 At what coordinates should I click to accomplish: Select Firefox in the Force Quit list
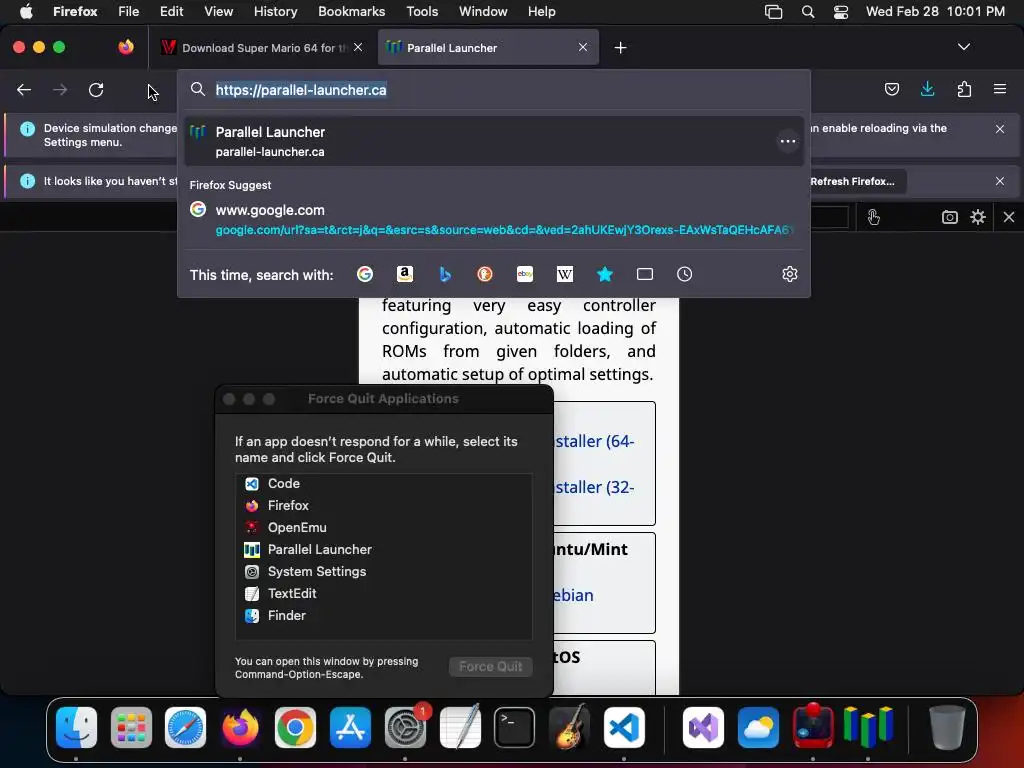click(383, 505)
